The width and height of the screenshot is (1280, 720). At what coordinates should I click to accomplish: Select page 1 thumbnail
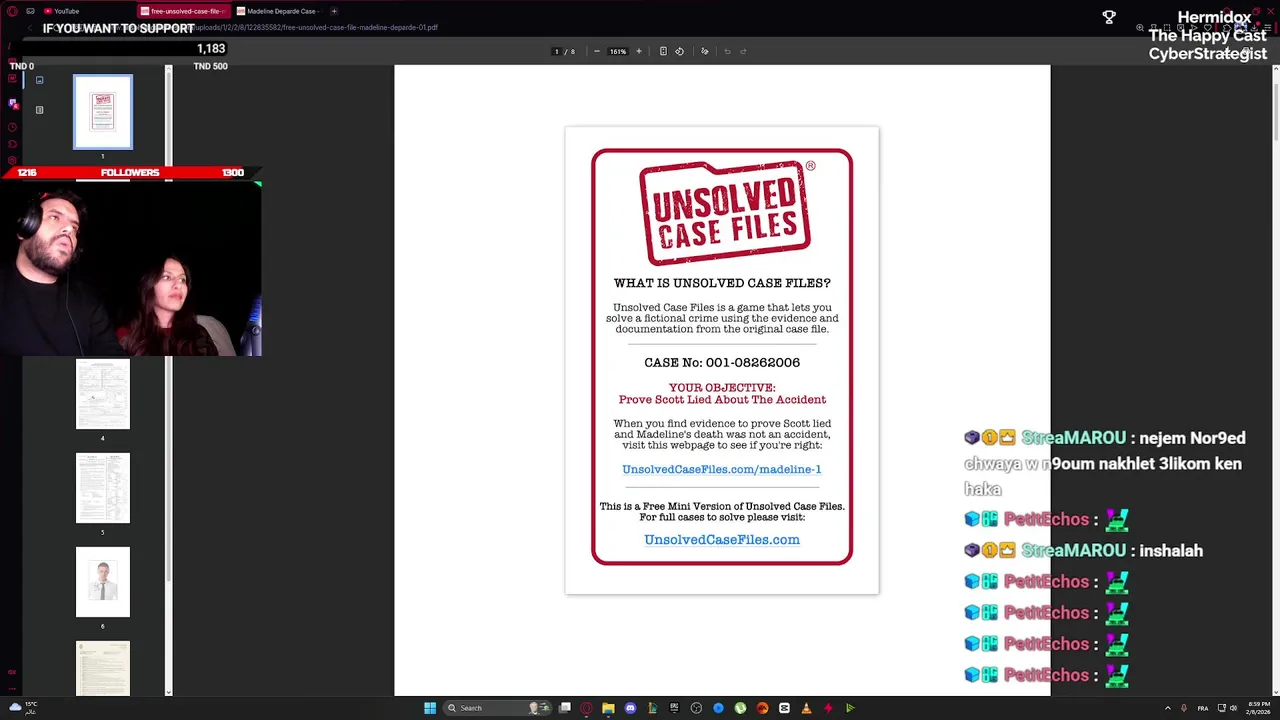[103, 112]
